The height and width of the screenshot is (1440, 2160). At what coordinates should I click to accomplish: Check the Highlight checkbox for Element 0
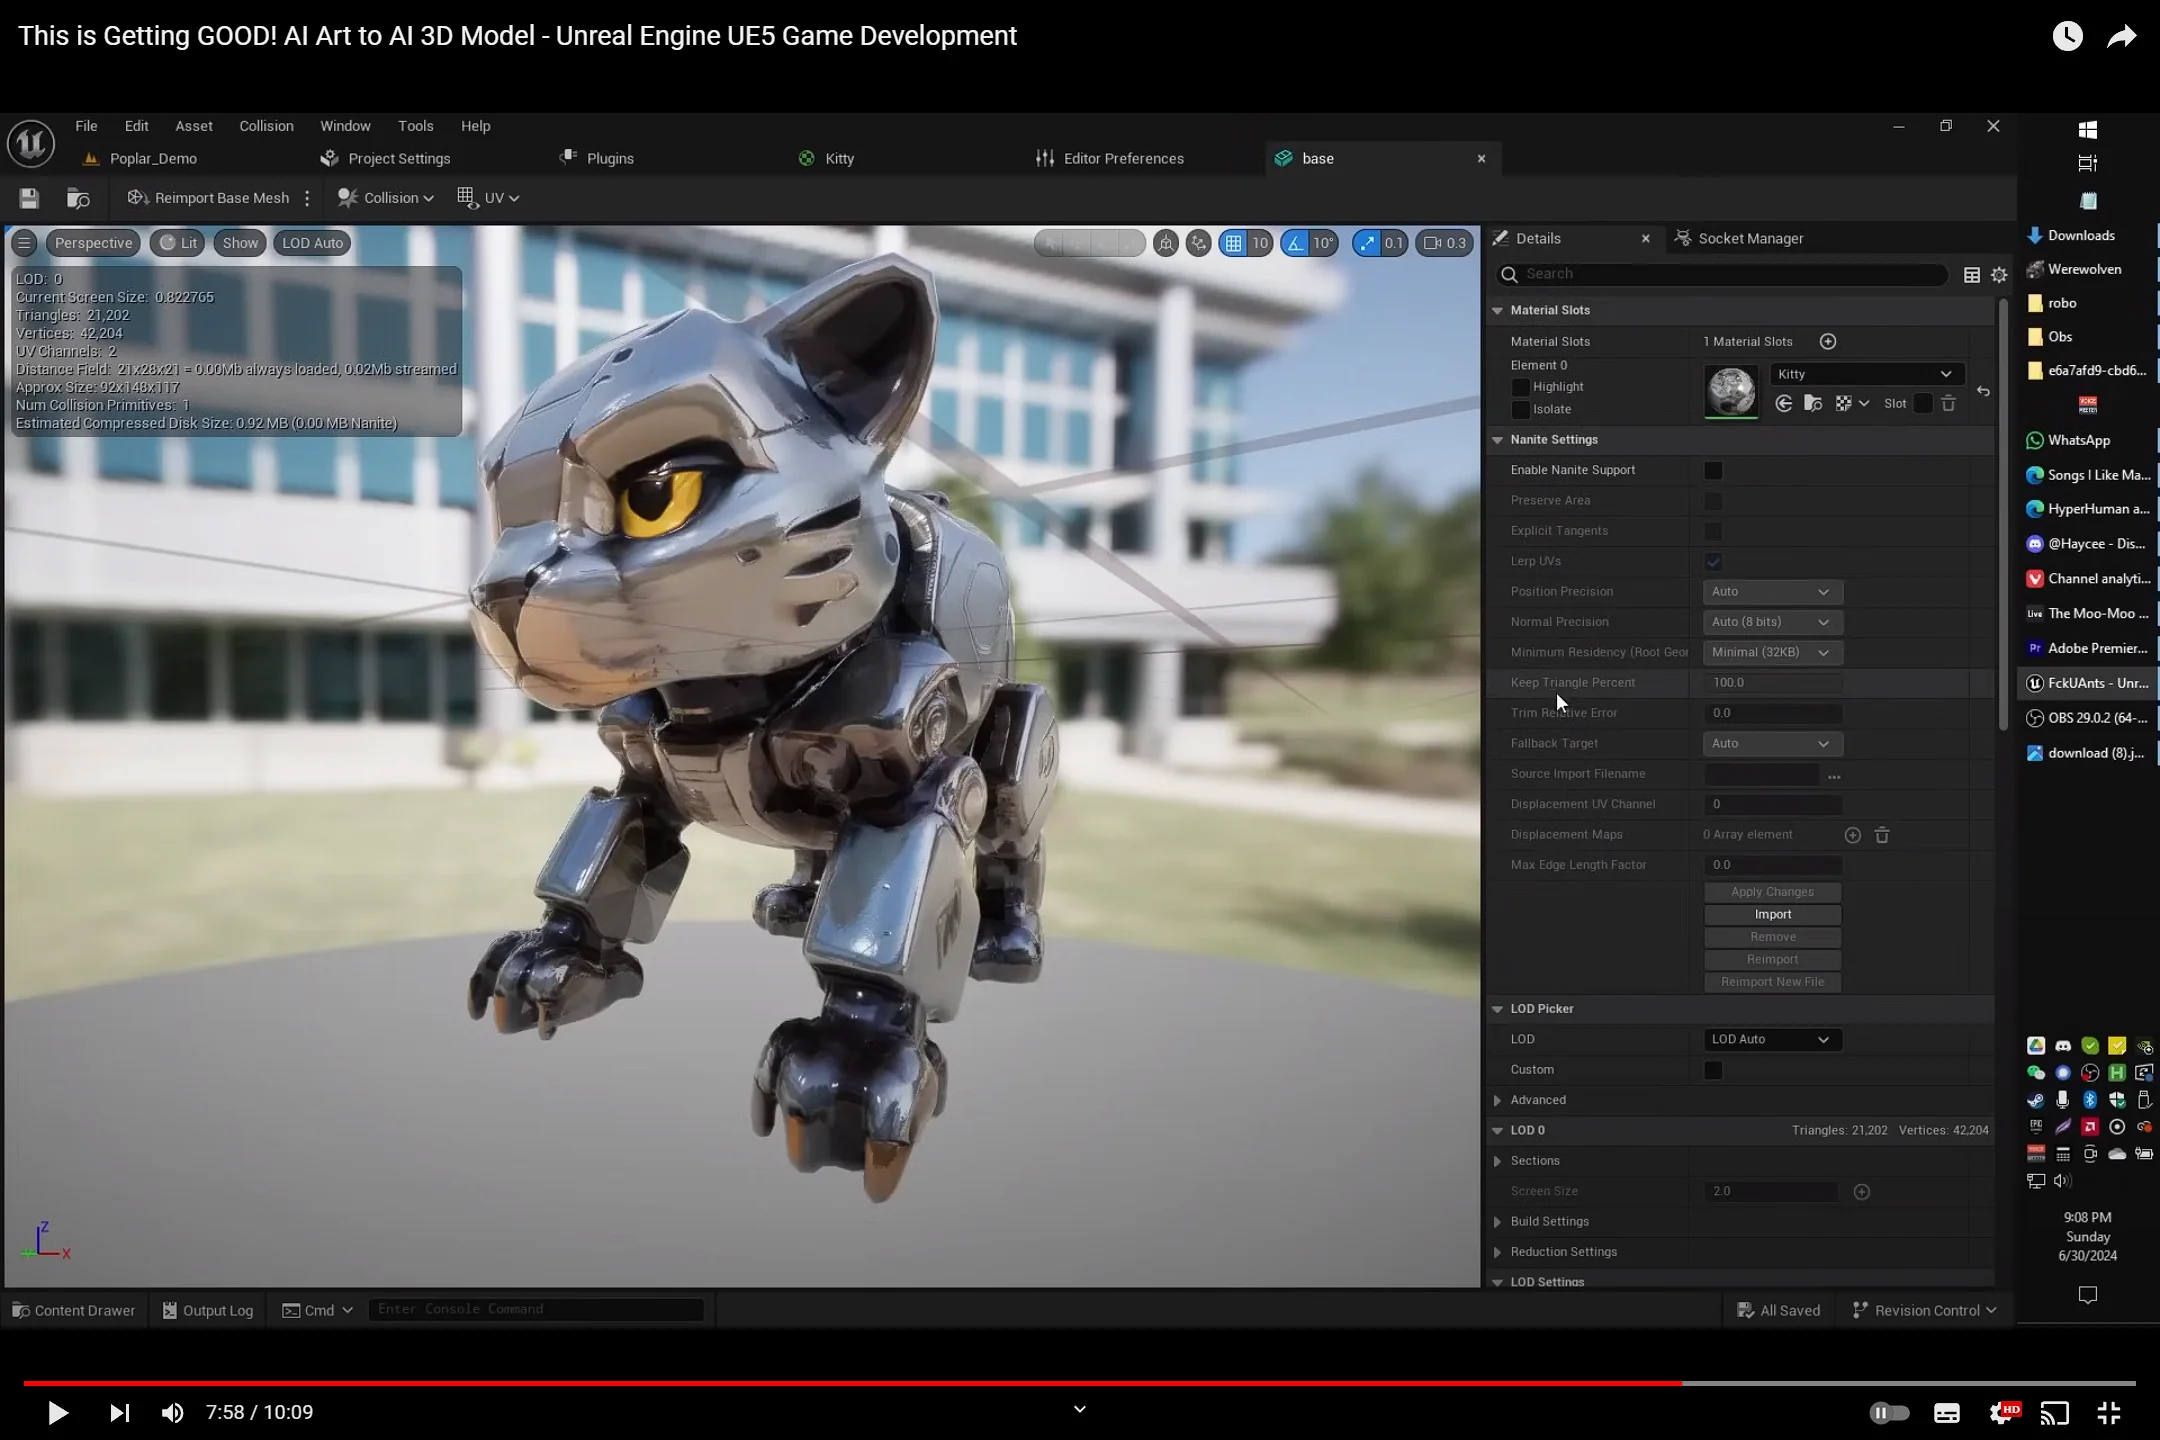tap(1521, 387)
